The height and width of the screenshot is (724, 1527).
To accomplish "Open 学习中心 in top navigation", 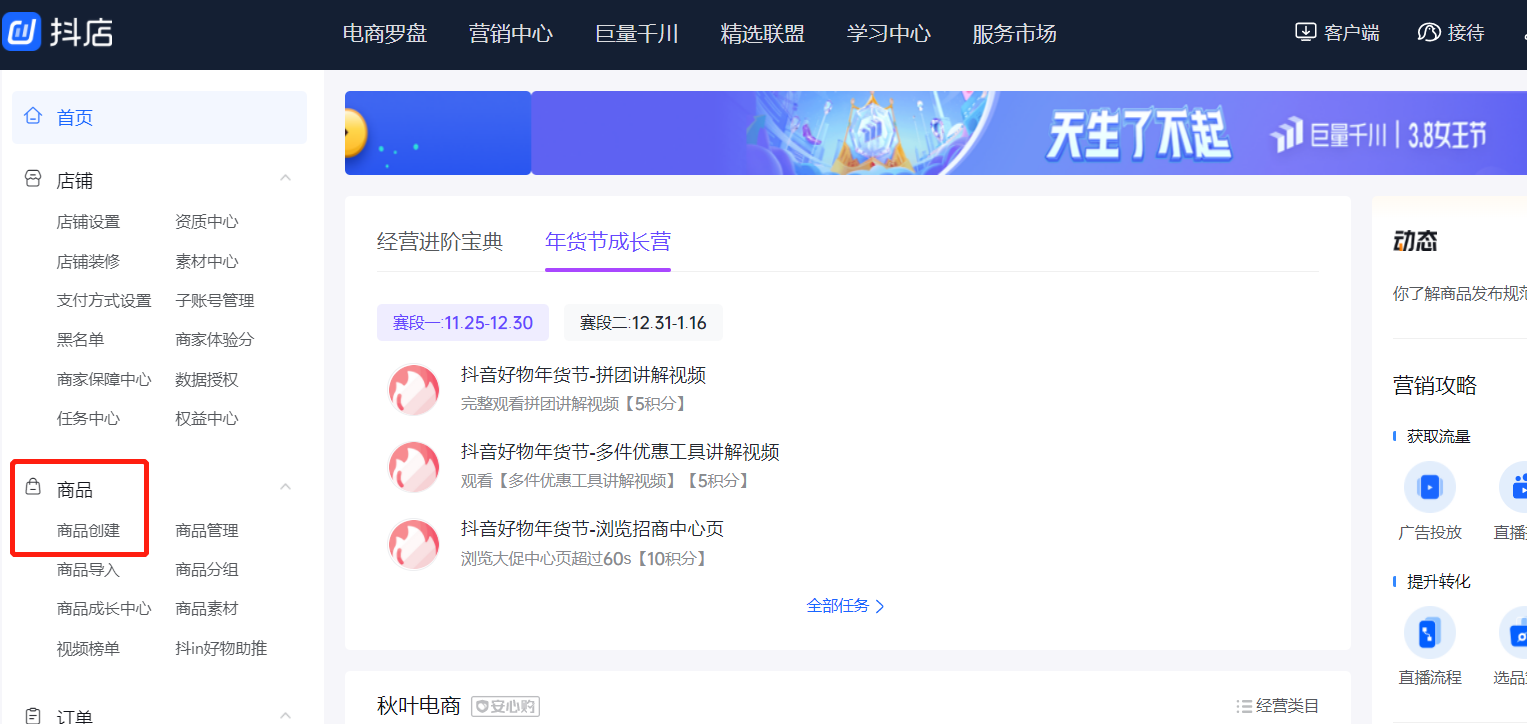I will point(889,33).
